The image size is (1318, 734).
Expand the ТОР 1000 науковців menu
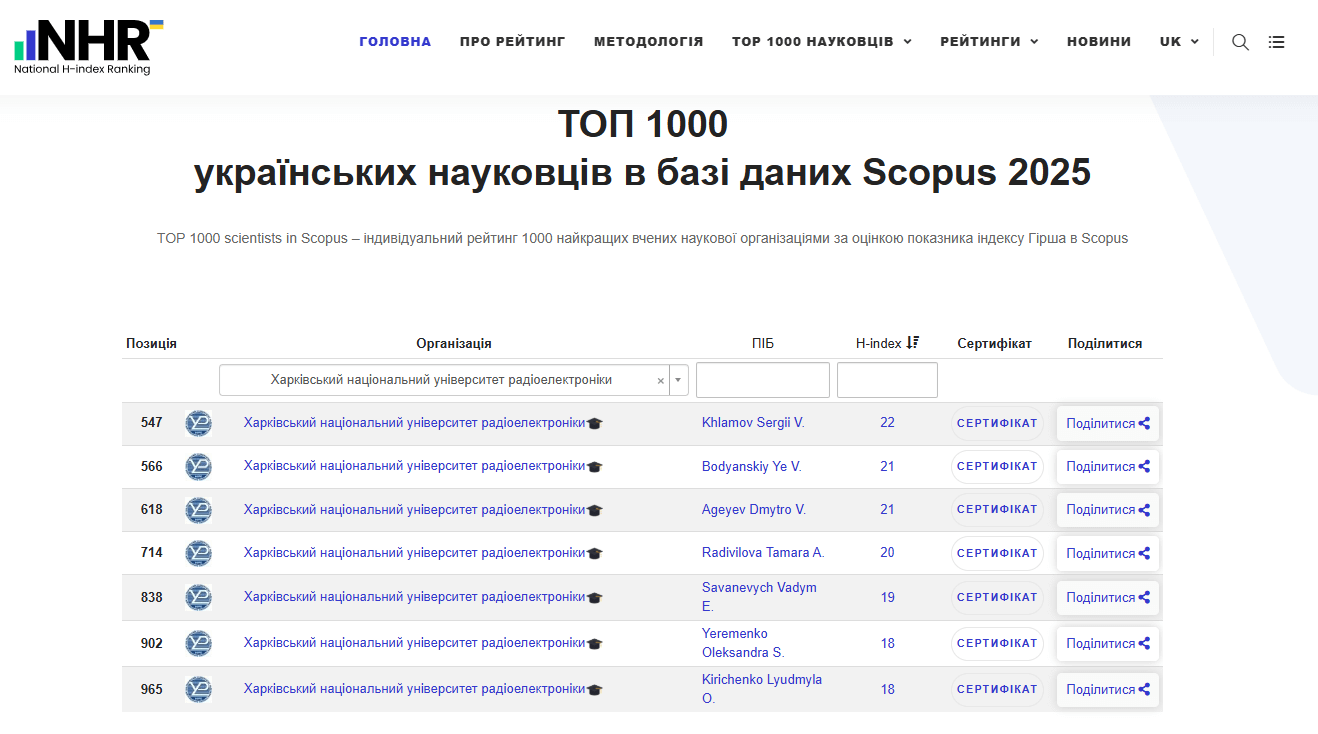pos(821,42)
